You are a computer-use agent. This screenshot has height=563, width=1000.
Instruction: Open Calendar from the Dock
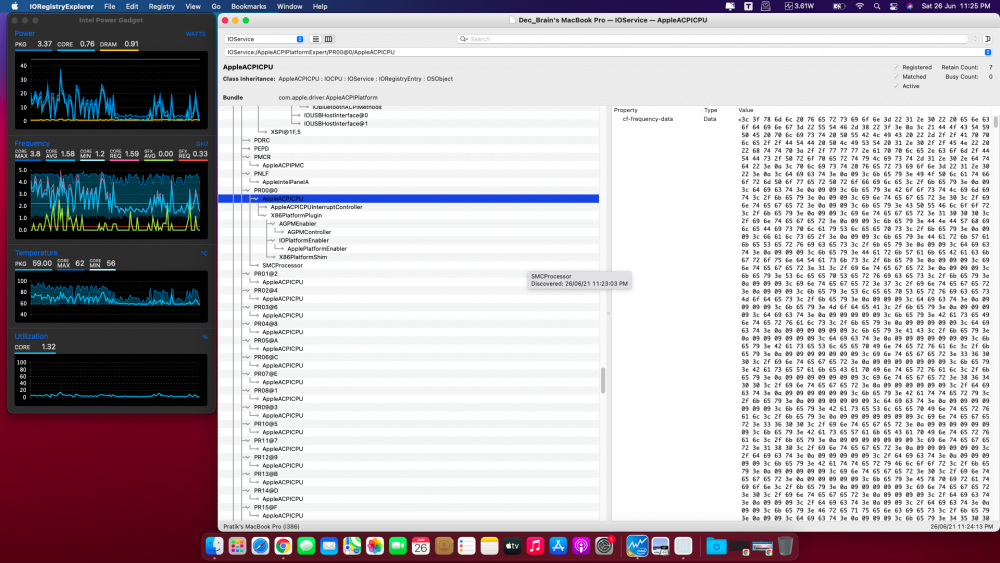[421, 546]
